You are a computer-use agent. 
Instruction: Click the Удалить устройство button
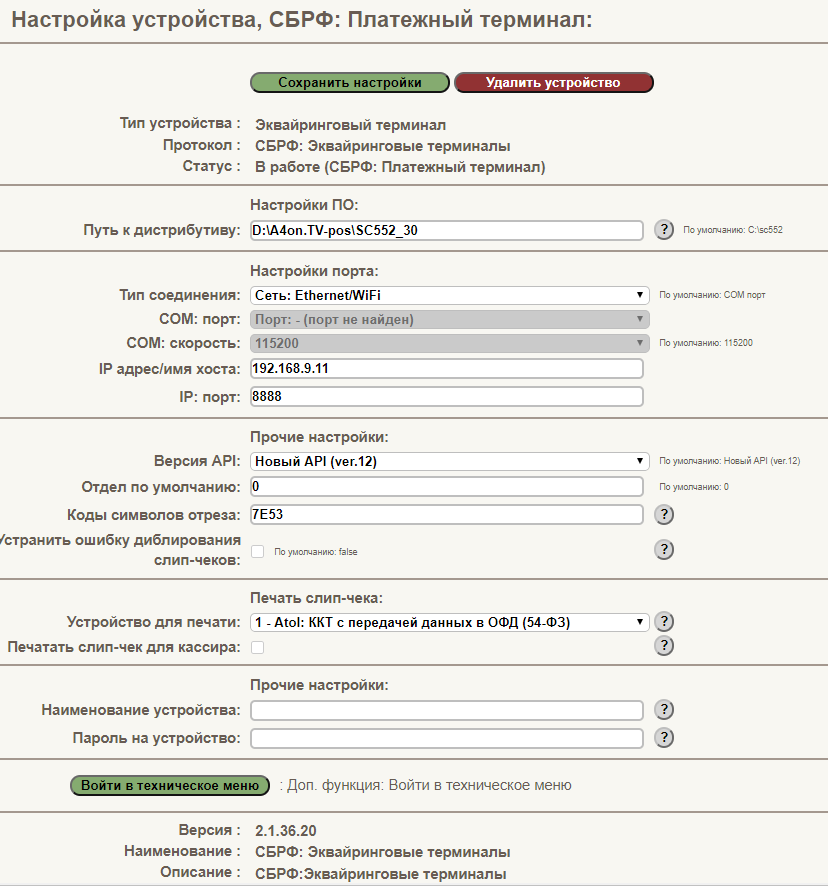point(554,82)
